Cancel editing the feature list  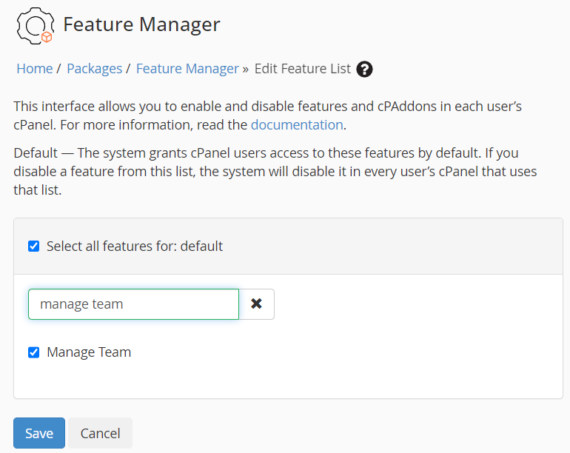point(100,433)
